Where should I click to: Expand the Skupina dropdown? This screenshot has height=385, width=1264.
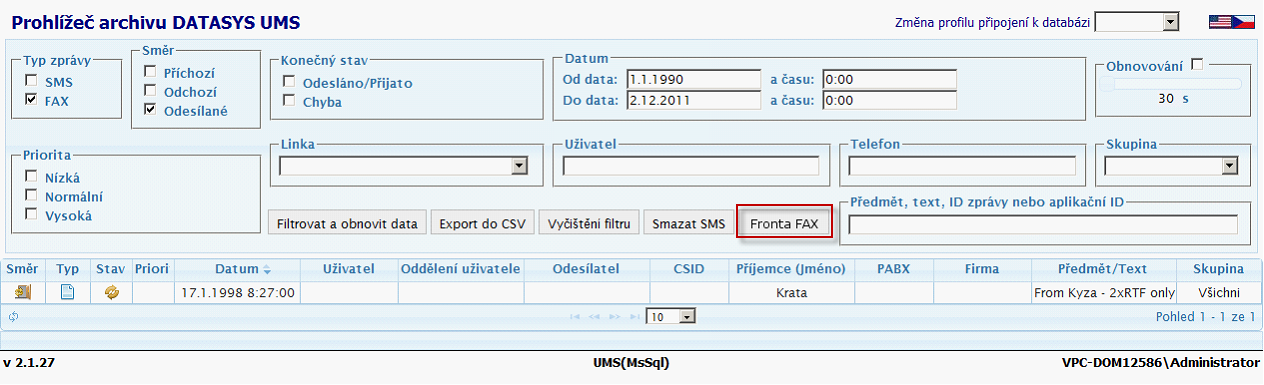tap(1172, 166)
